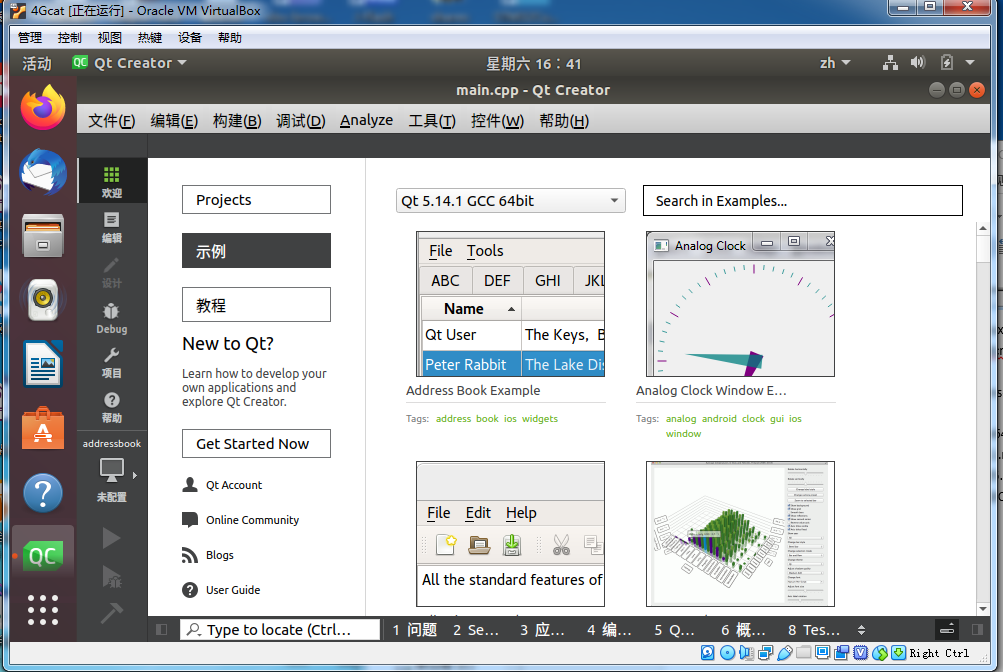The width and height of the screenshot is (1003, 672).
Task: Click the examples list vertical scrollbar
Action: tap(983, 418)
